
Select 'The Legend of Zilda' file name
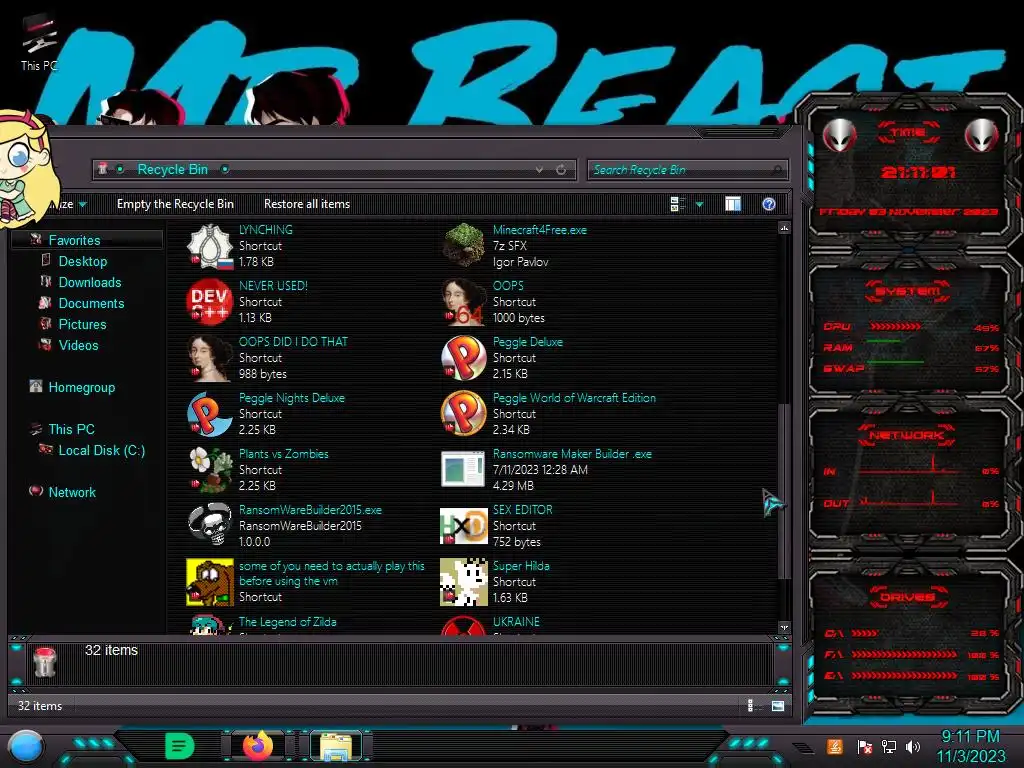tap(287, 622)
